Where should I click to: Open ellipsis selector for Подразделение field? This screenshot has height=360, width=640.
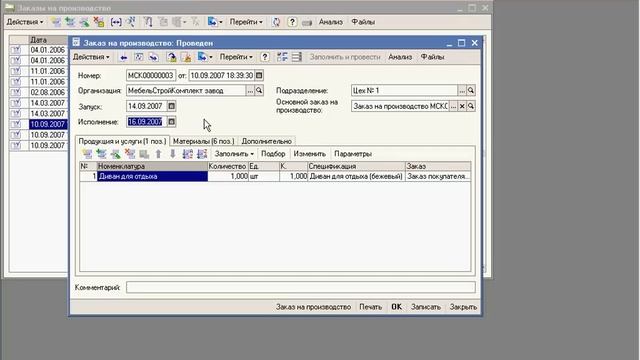click(462, 91)
